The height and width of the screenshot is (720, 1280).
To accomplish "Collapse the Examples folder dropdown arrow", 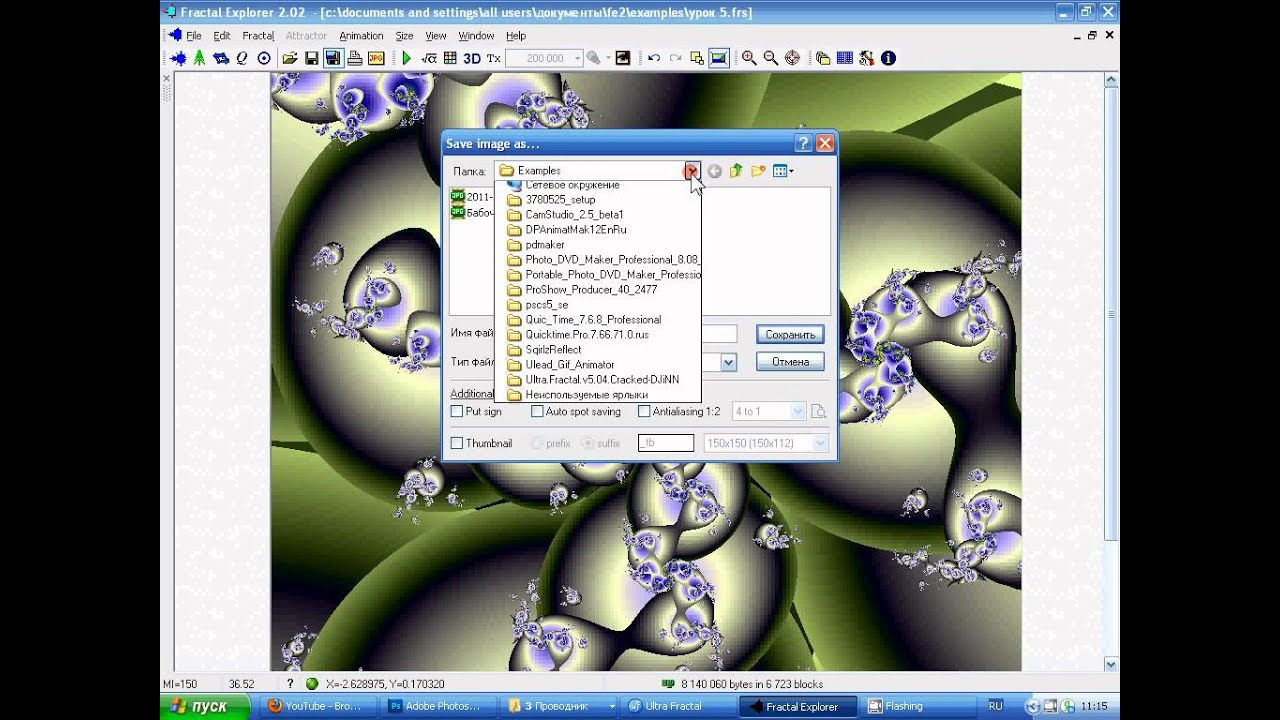I will 691,171.
